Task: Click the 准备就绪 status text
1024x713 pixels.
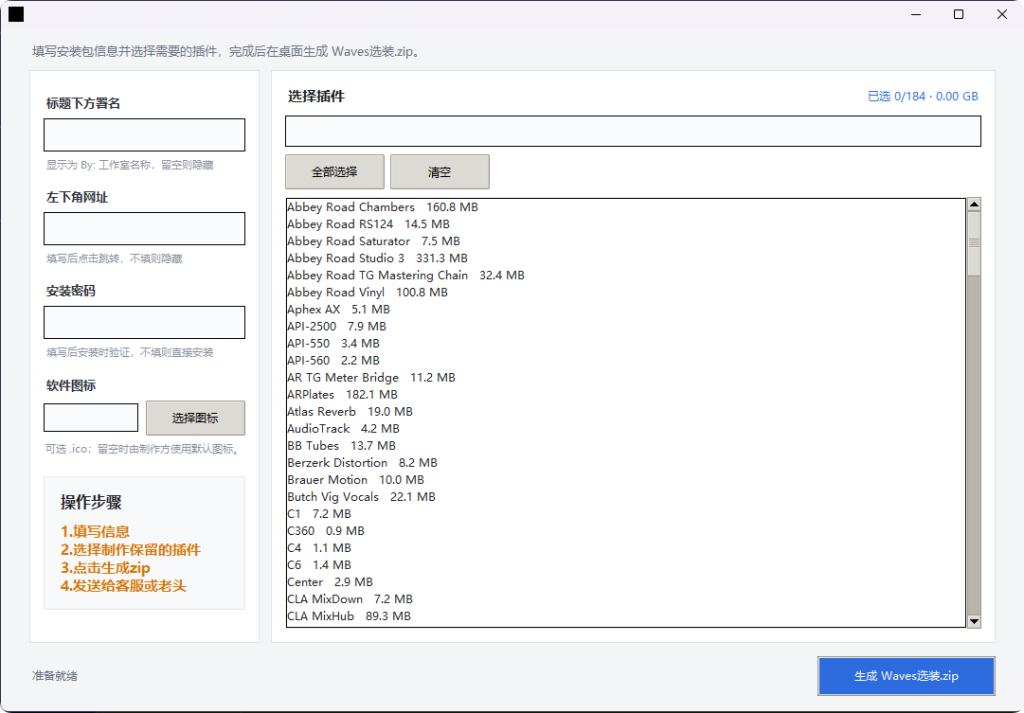Action: click(x=55, y=676)
